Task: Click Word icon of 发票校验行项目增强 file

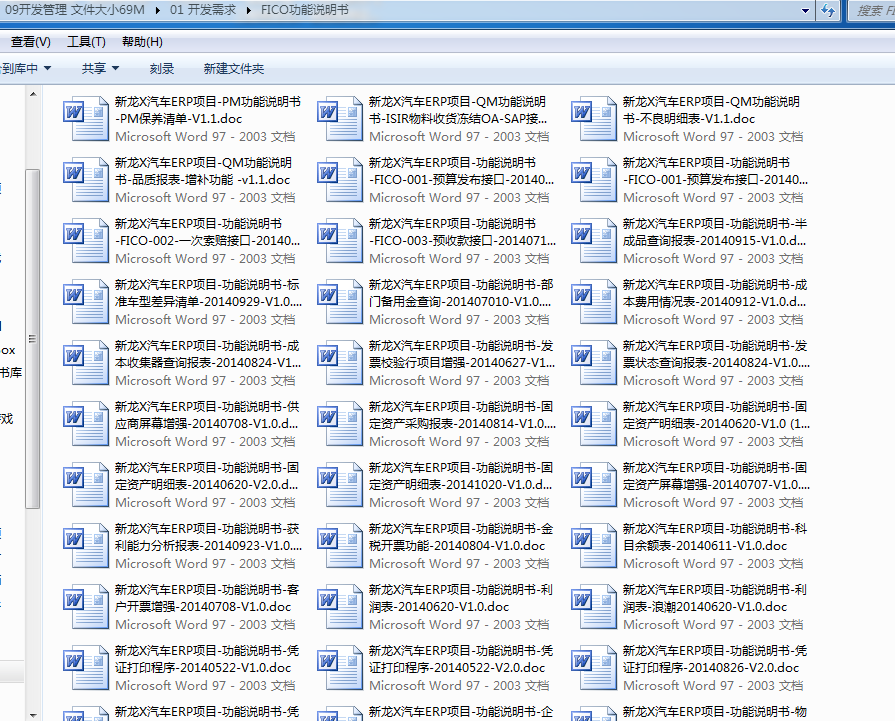Action: [340, 363]
